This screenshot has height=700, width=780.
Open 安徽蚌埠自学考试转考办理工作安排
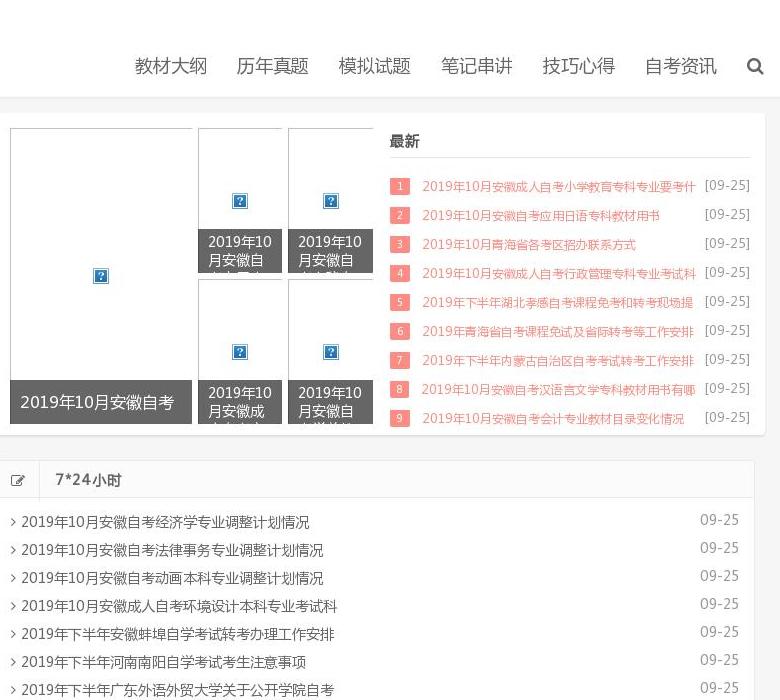coord(178,634)
